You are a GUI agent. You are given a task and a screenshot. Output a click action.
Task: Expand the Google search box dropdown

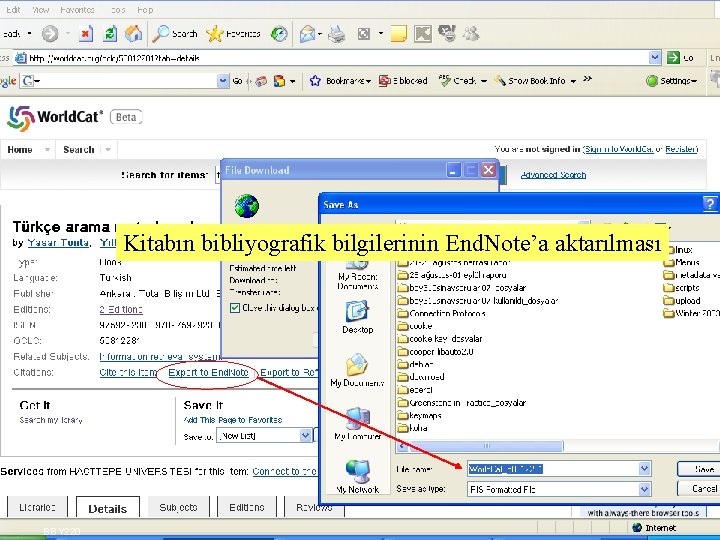223,81
